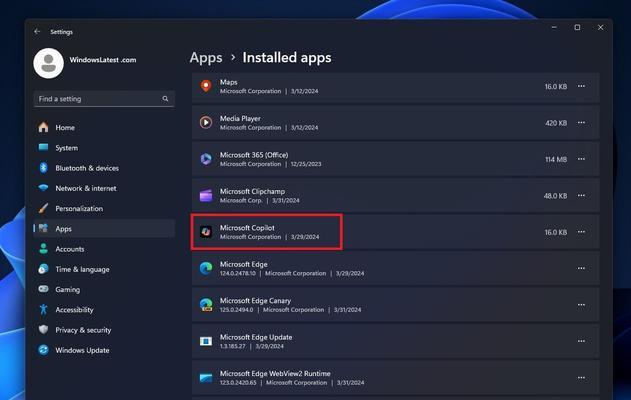Open more options for Microsoft Edge
Viewport: 631px width, 400px height.
point(582,268)
